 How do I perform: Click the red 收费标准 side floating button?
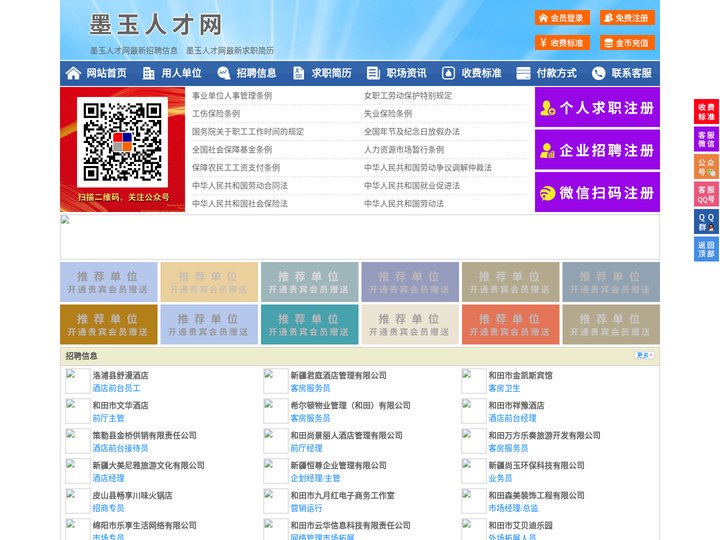pyautogui.click(x=706, y=112)
